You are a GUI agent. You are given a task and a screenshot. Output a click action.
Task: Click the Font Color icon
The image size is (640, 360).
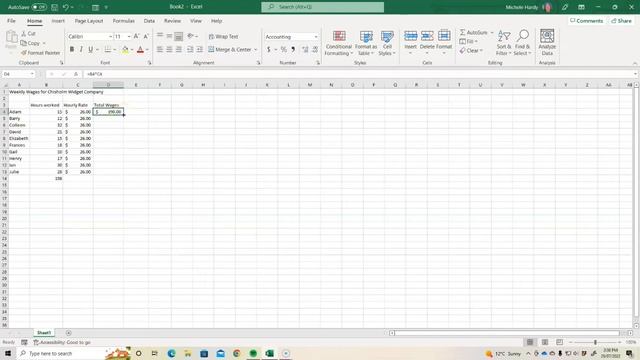coord(140,49)
